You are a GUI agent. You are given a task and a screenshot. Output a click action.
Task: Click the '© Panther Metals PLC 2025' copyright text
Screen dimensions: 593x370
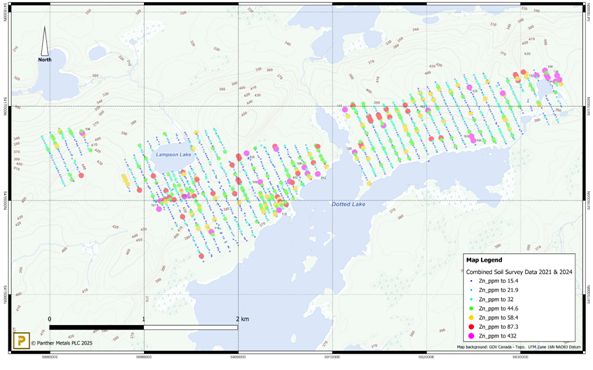point(62,343)
